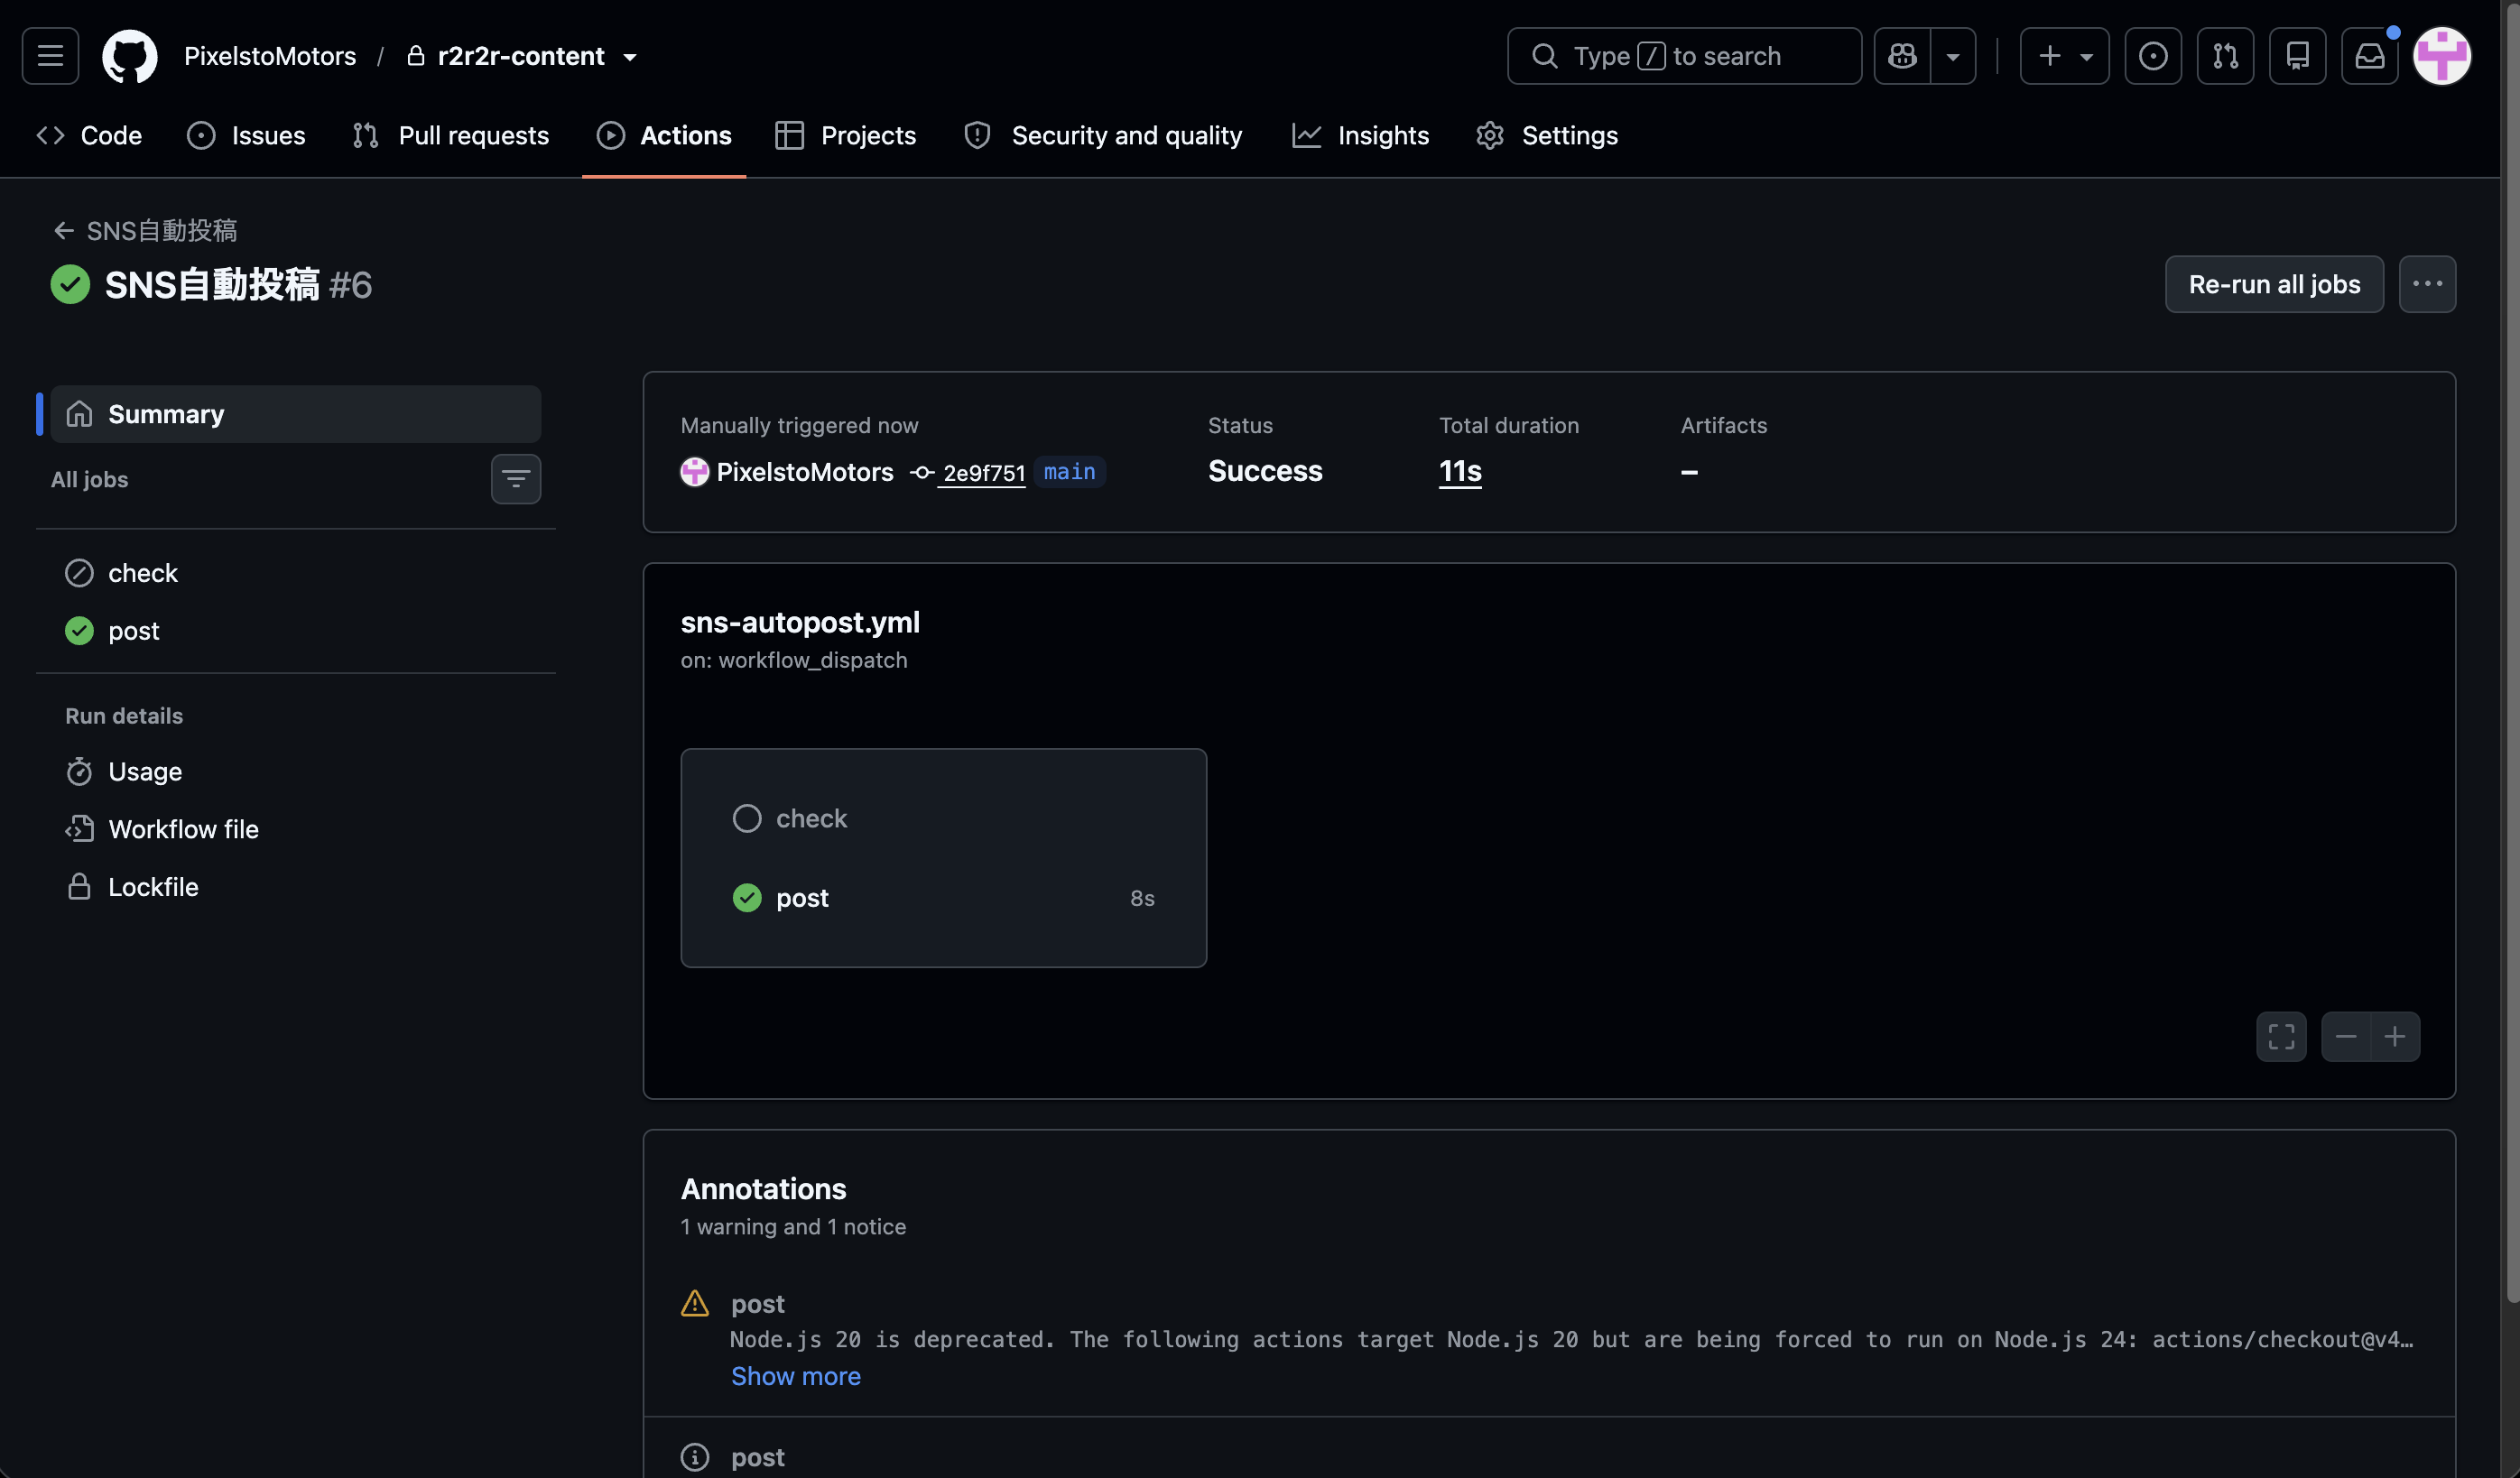Open the post job in sidebar
Viewport: 2520px width, 1478px height.
pos(295,631)
